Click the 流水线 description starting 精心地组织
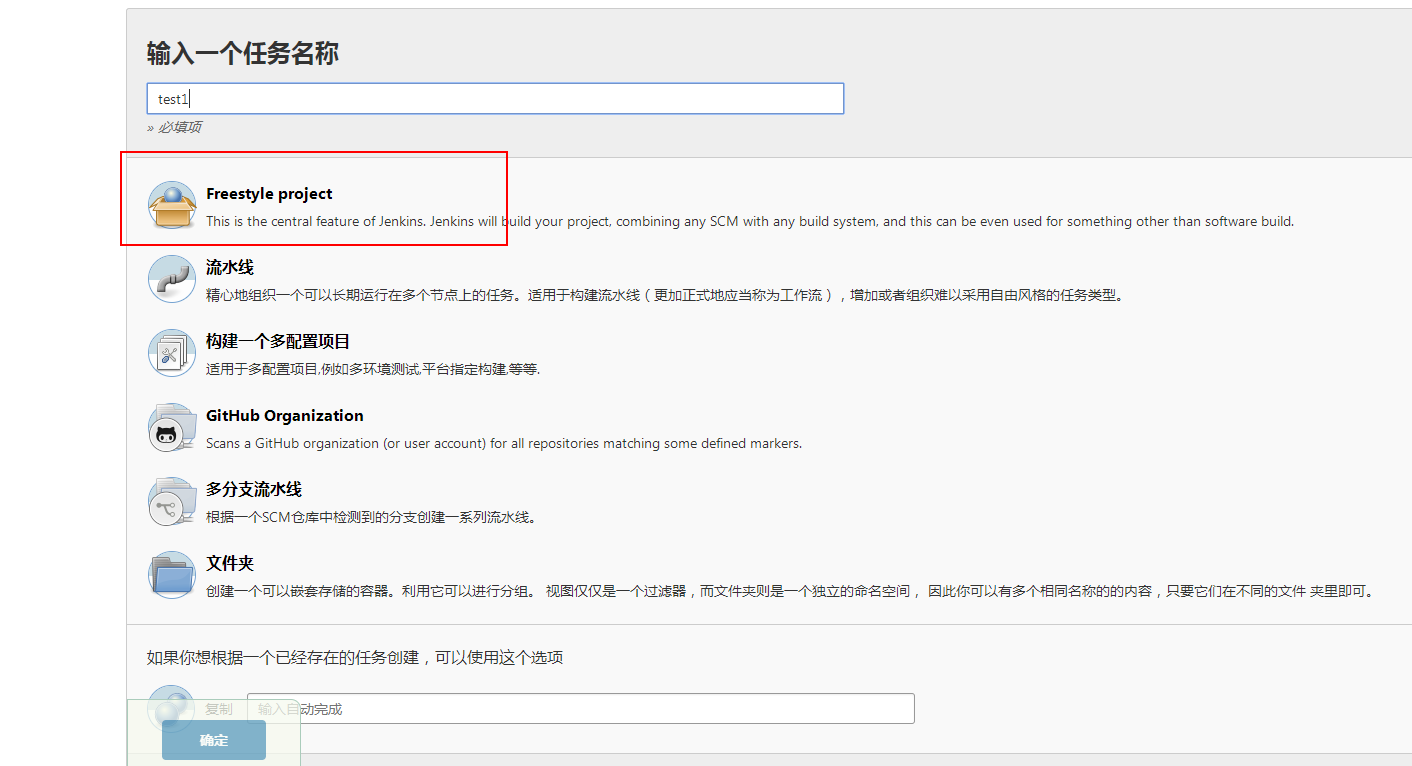Viewport: 1412px width, 766px height. [665, 295]
